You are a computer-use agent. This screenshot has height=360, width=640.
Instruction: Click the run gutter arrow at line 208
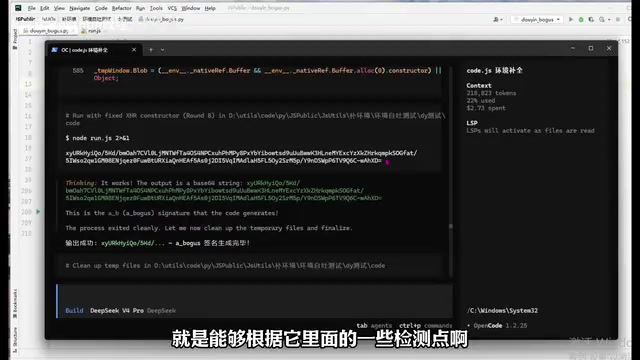38,212
